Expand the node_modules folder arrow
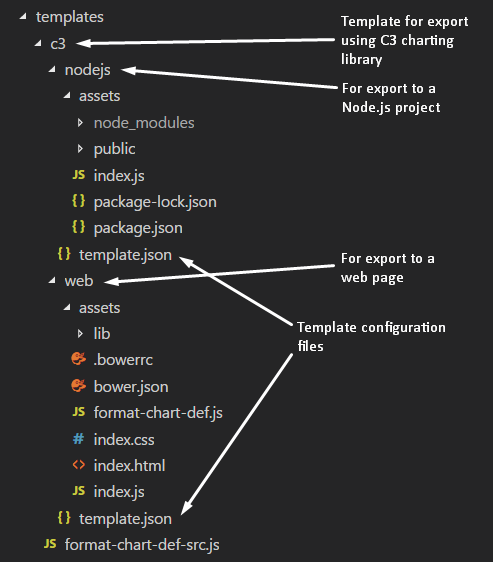 [80, 123]
